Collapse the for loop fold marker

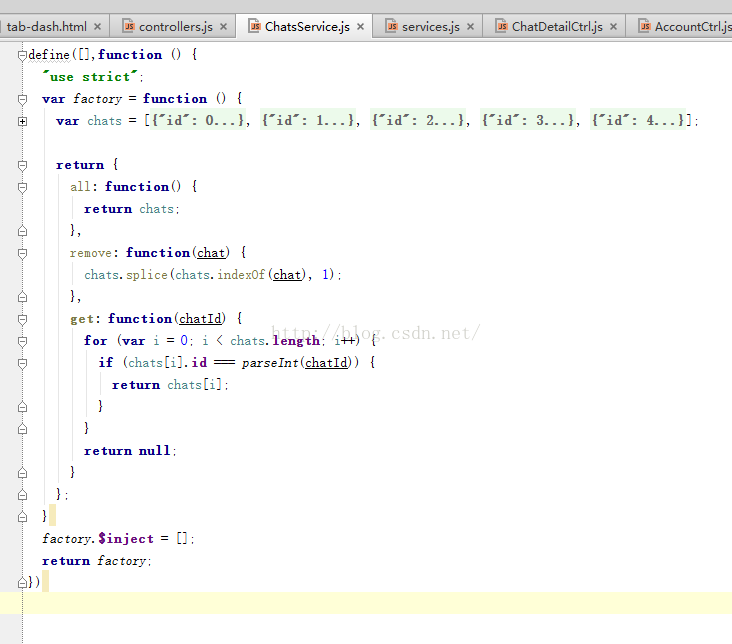click(x=22, y=341)
